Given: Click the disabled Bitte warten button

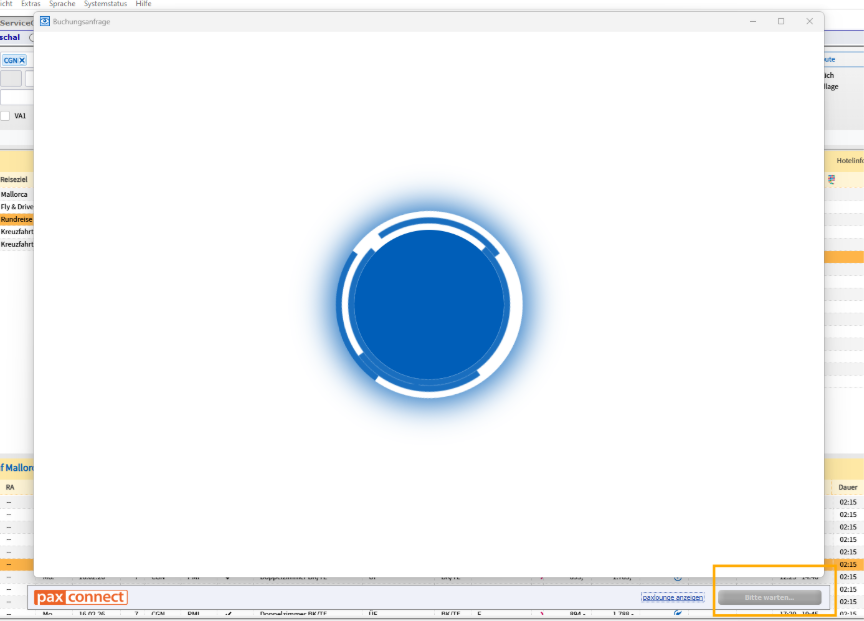Looking at the screenshot, I should click(769, 597).
